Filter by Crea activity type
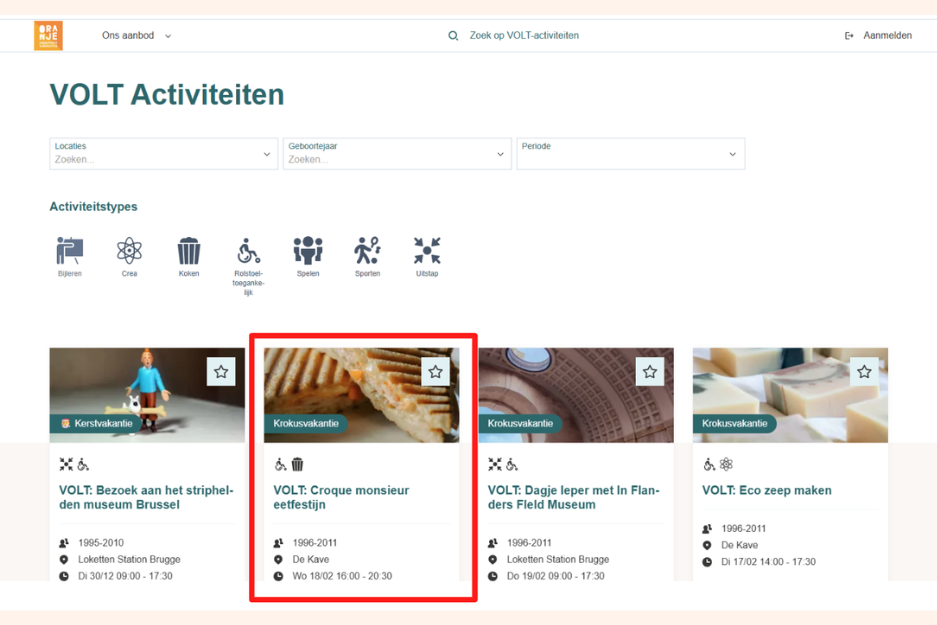Image resolution: width=937 pixels, height=625 pixels. click(129, 251)
